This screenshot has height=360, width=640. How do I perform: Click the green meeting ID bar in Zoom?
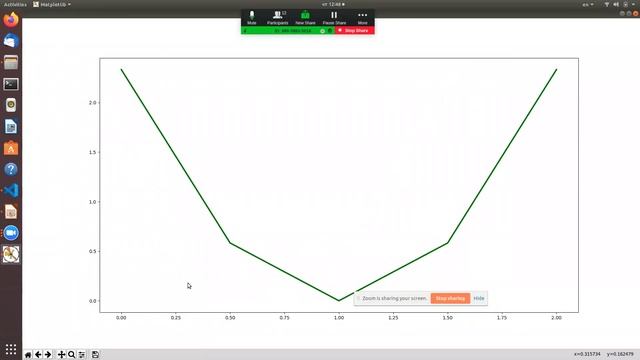(288, 31)
